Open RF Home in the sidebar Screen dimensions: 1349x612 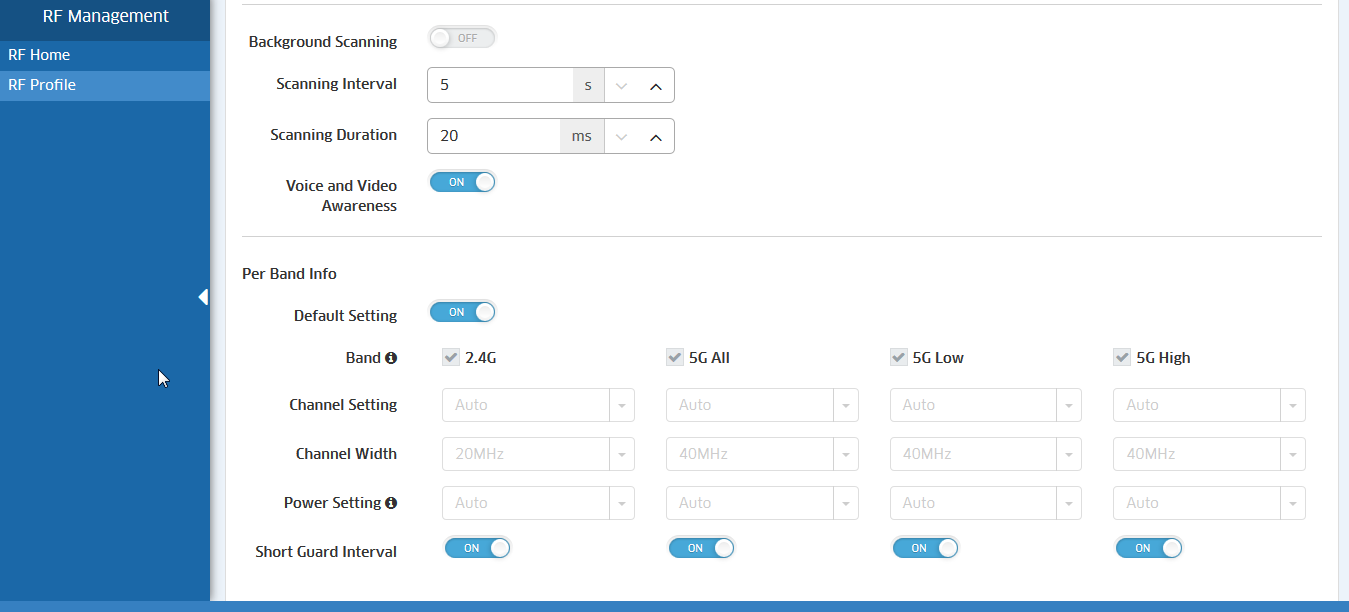pyautogui.click(x=39, y=55)
